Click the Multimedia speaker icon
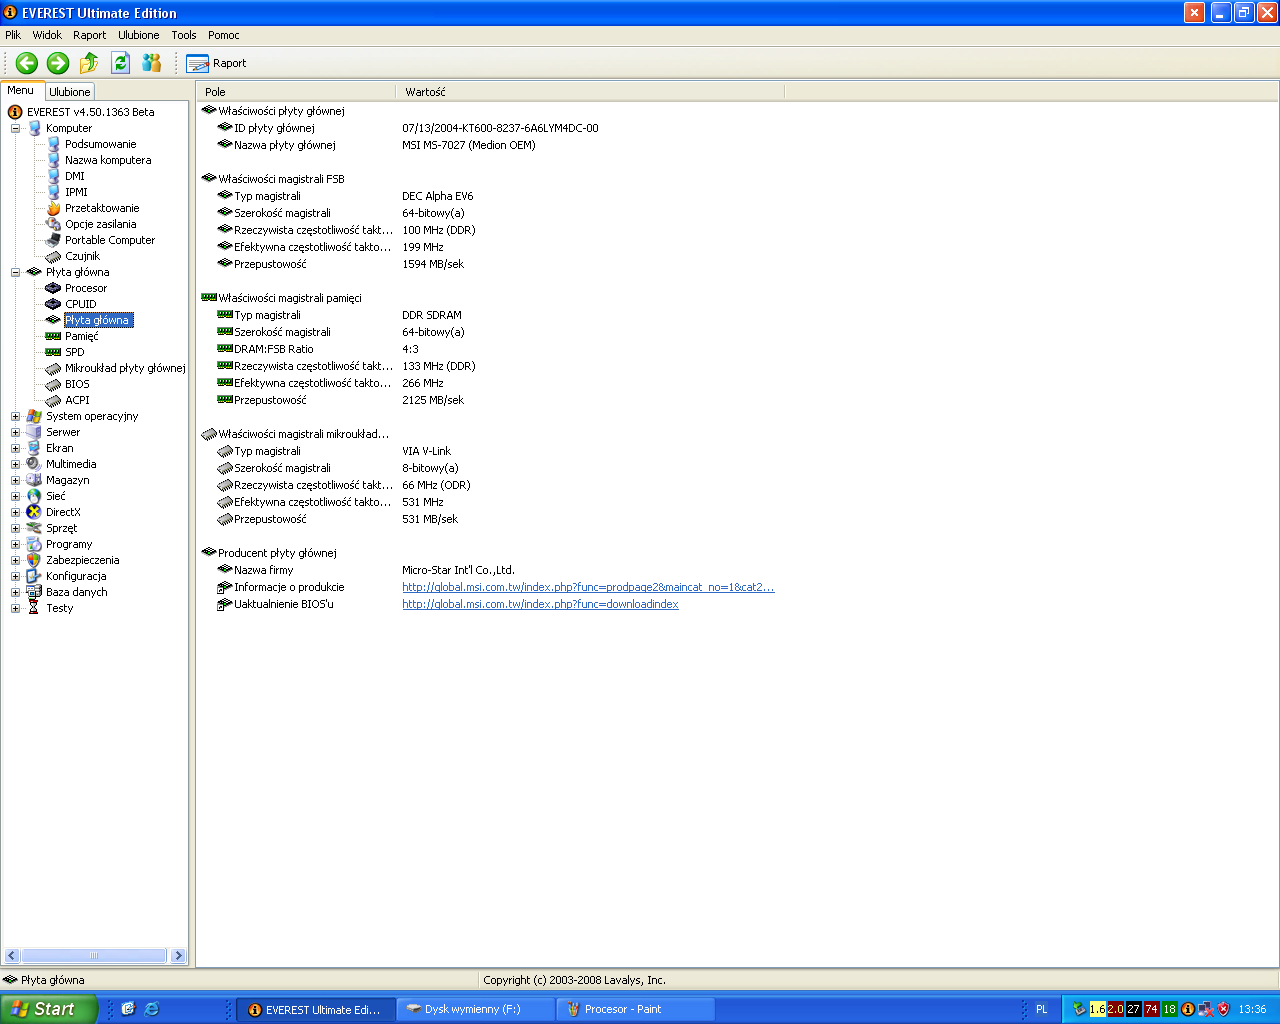1280x1024 pixels. click(x=34, y=464)
